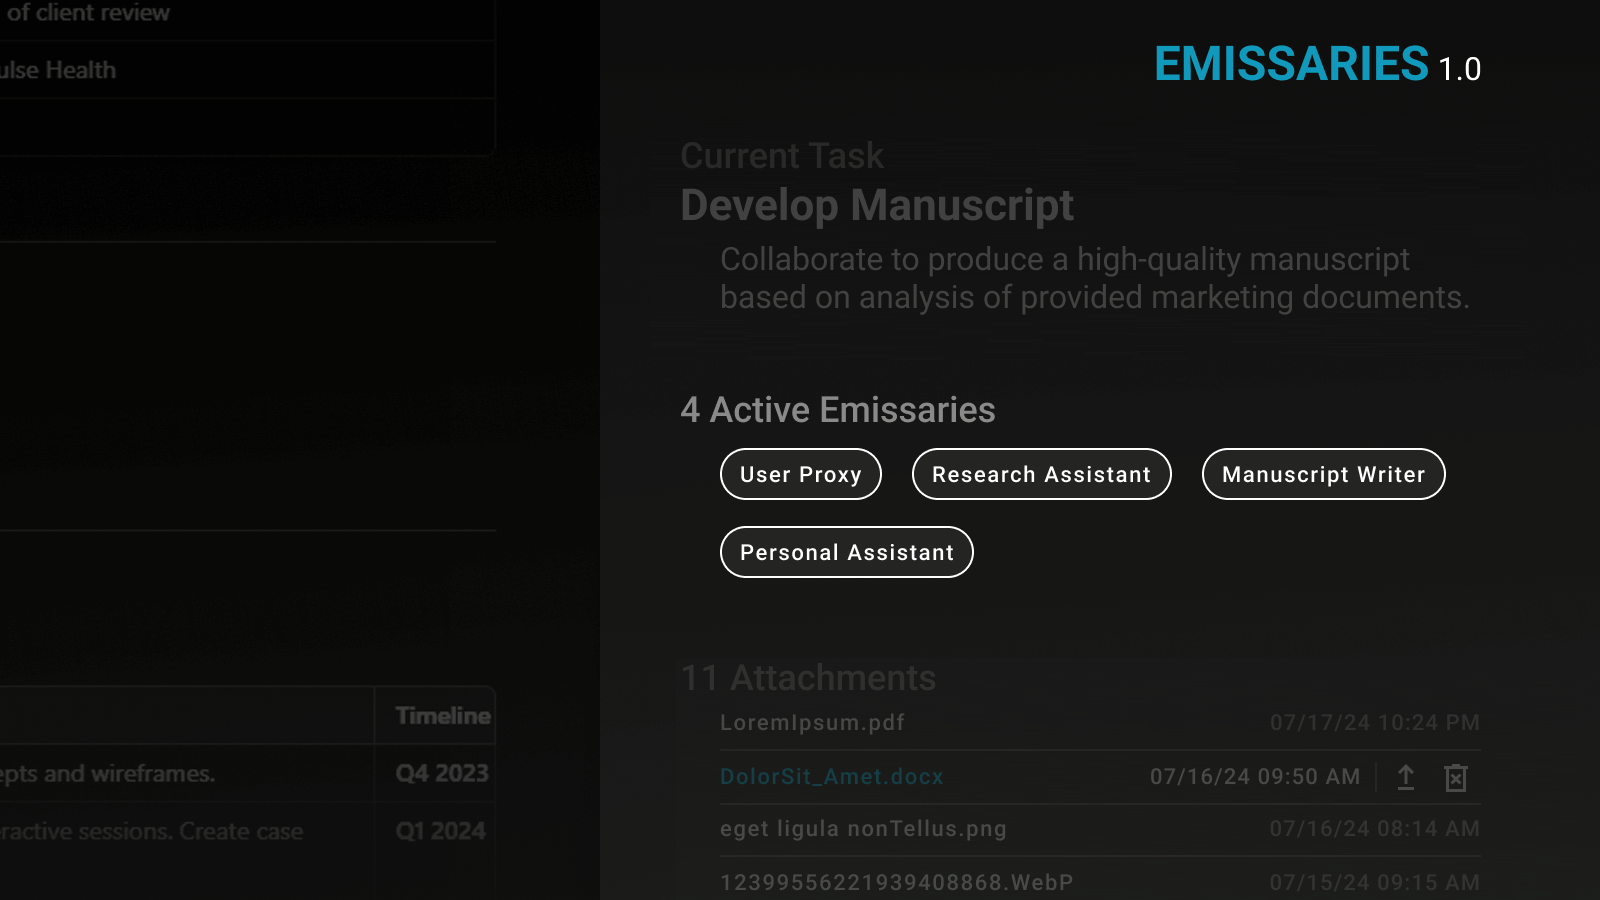Open the LoremIpsum.pdf attachment

coord(812,722)
